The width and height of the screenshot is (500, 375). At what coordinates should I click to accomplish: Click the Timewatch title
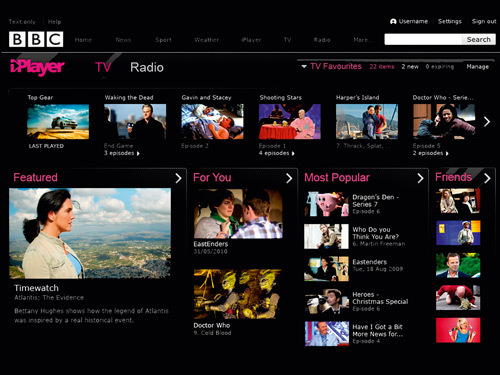(36, 288)
